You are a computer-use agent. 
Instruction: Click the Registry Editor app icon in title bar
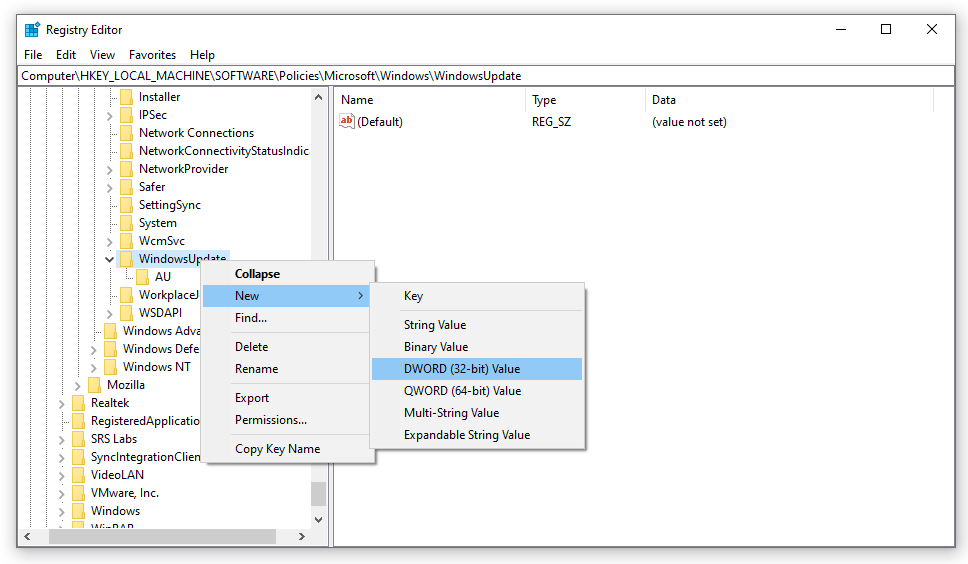[32, 30]
